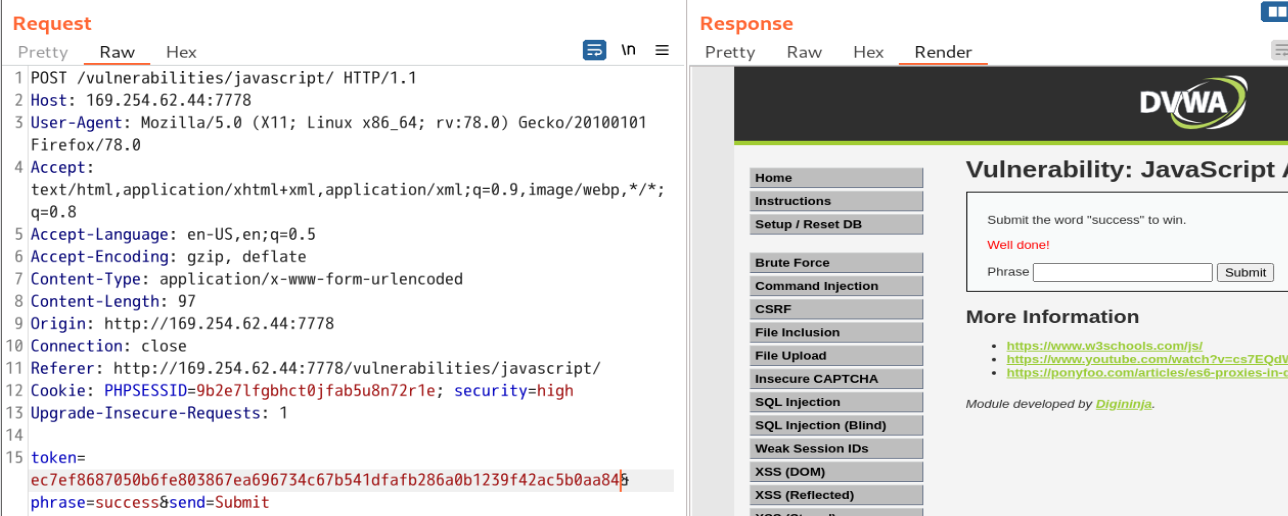Select the Response Raw tab
The width and height of the screenshot is (1288, 516).
[x=804, y=52]
